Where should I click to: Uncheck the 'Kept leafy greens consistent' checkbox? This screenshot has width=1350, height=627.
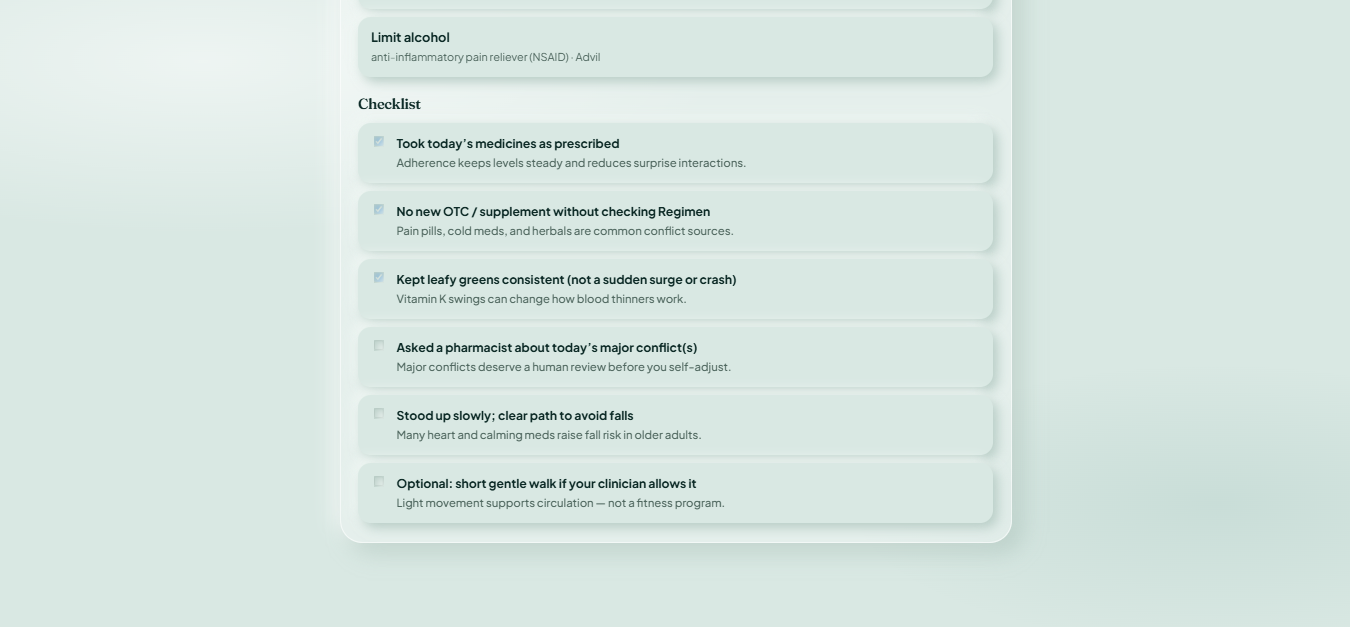[379, 278]
